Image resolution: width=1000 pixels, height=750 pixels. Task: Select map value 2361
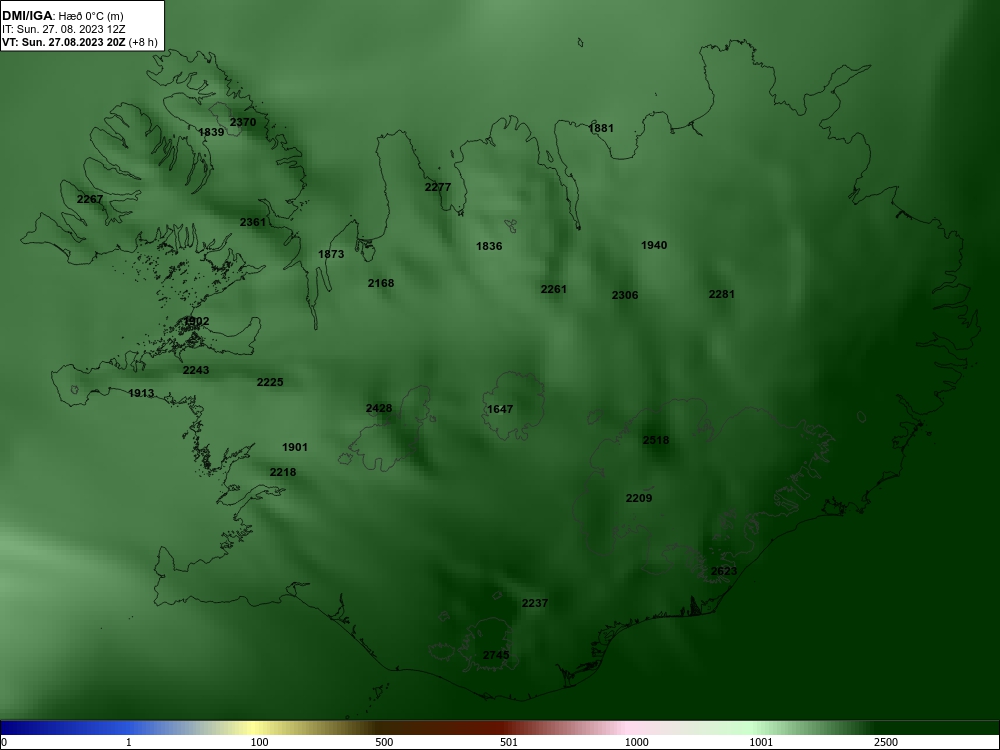(253, 222)
